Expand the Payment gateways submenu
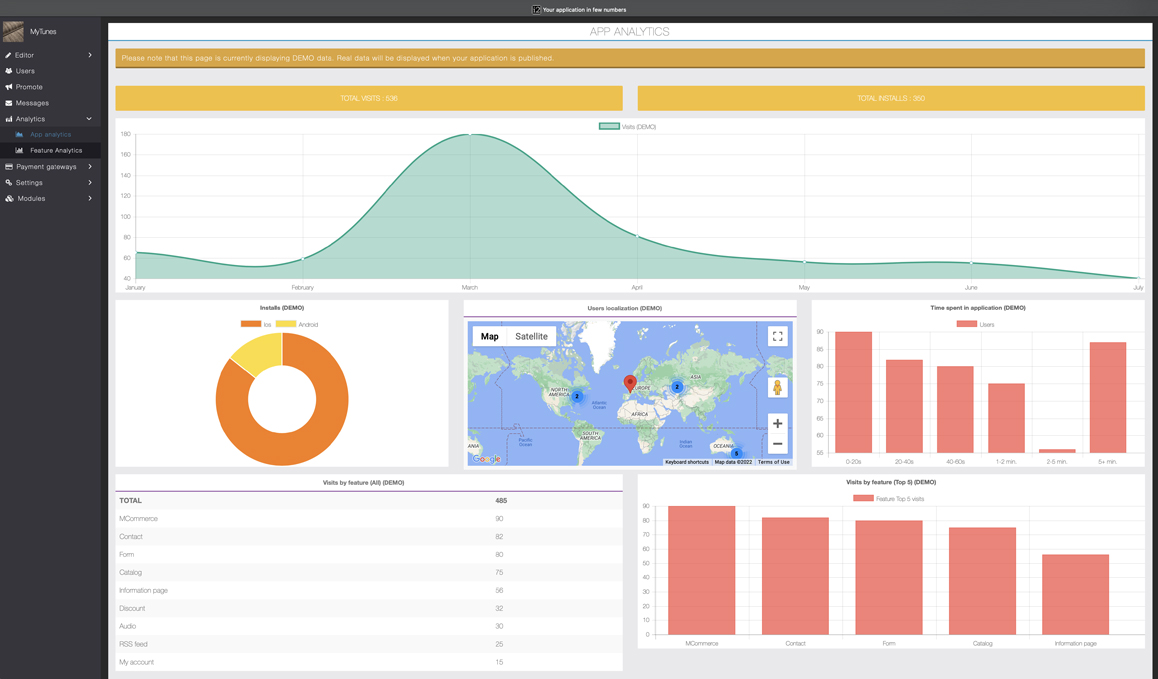Image resolution: width=1158 pixels, height=679 pixels. pos(90,167)
